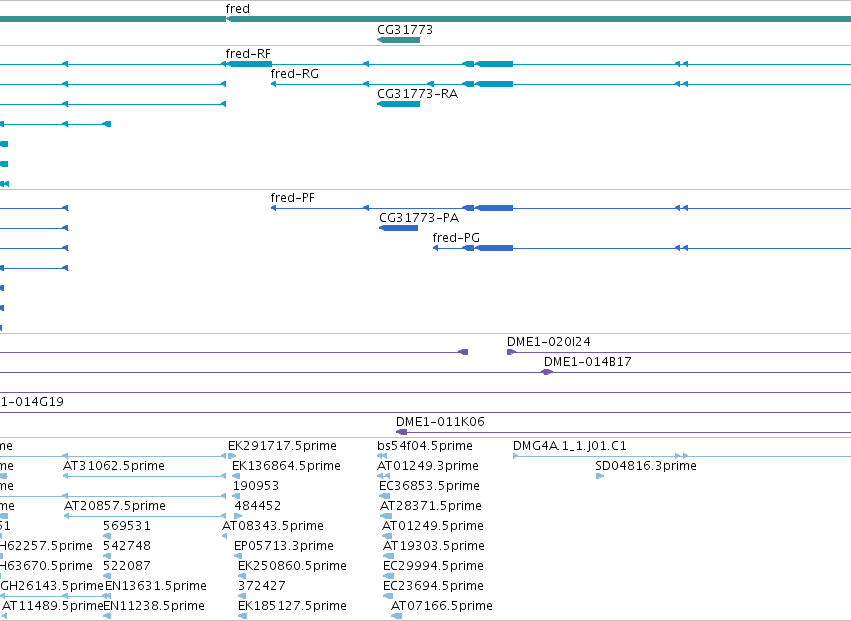The image size is (851, 621).
Task: Click the AT07166.5prime EST arrow glyph
Action: [x=397, y=616]
